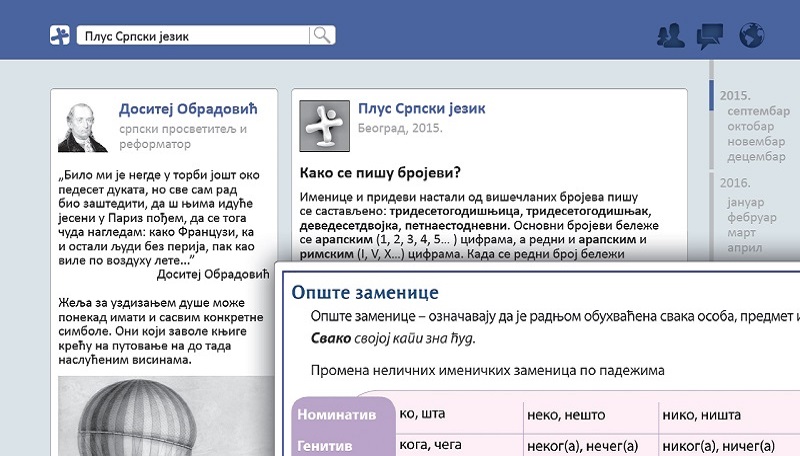Open the friends icon in header

pos(670,36)
